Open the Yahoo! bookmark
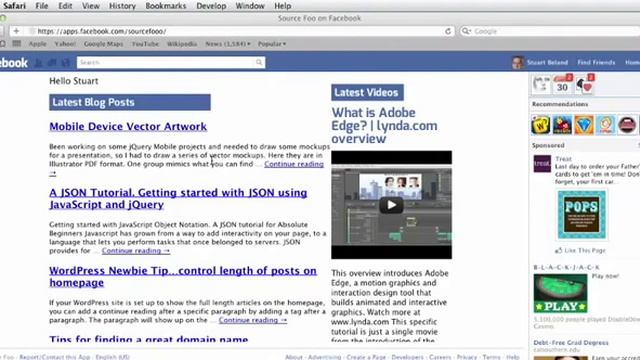This screenshot has height=360, width=640. 65,44
